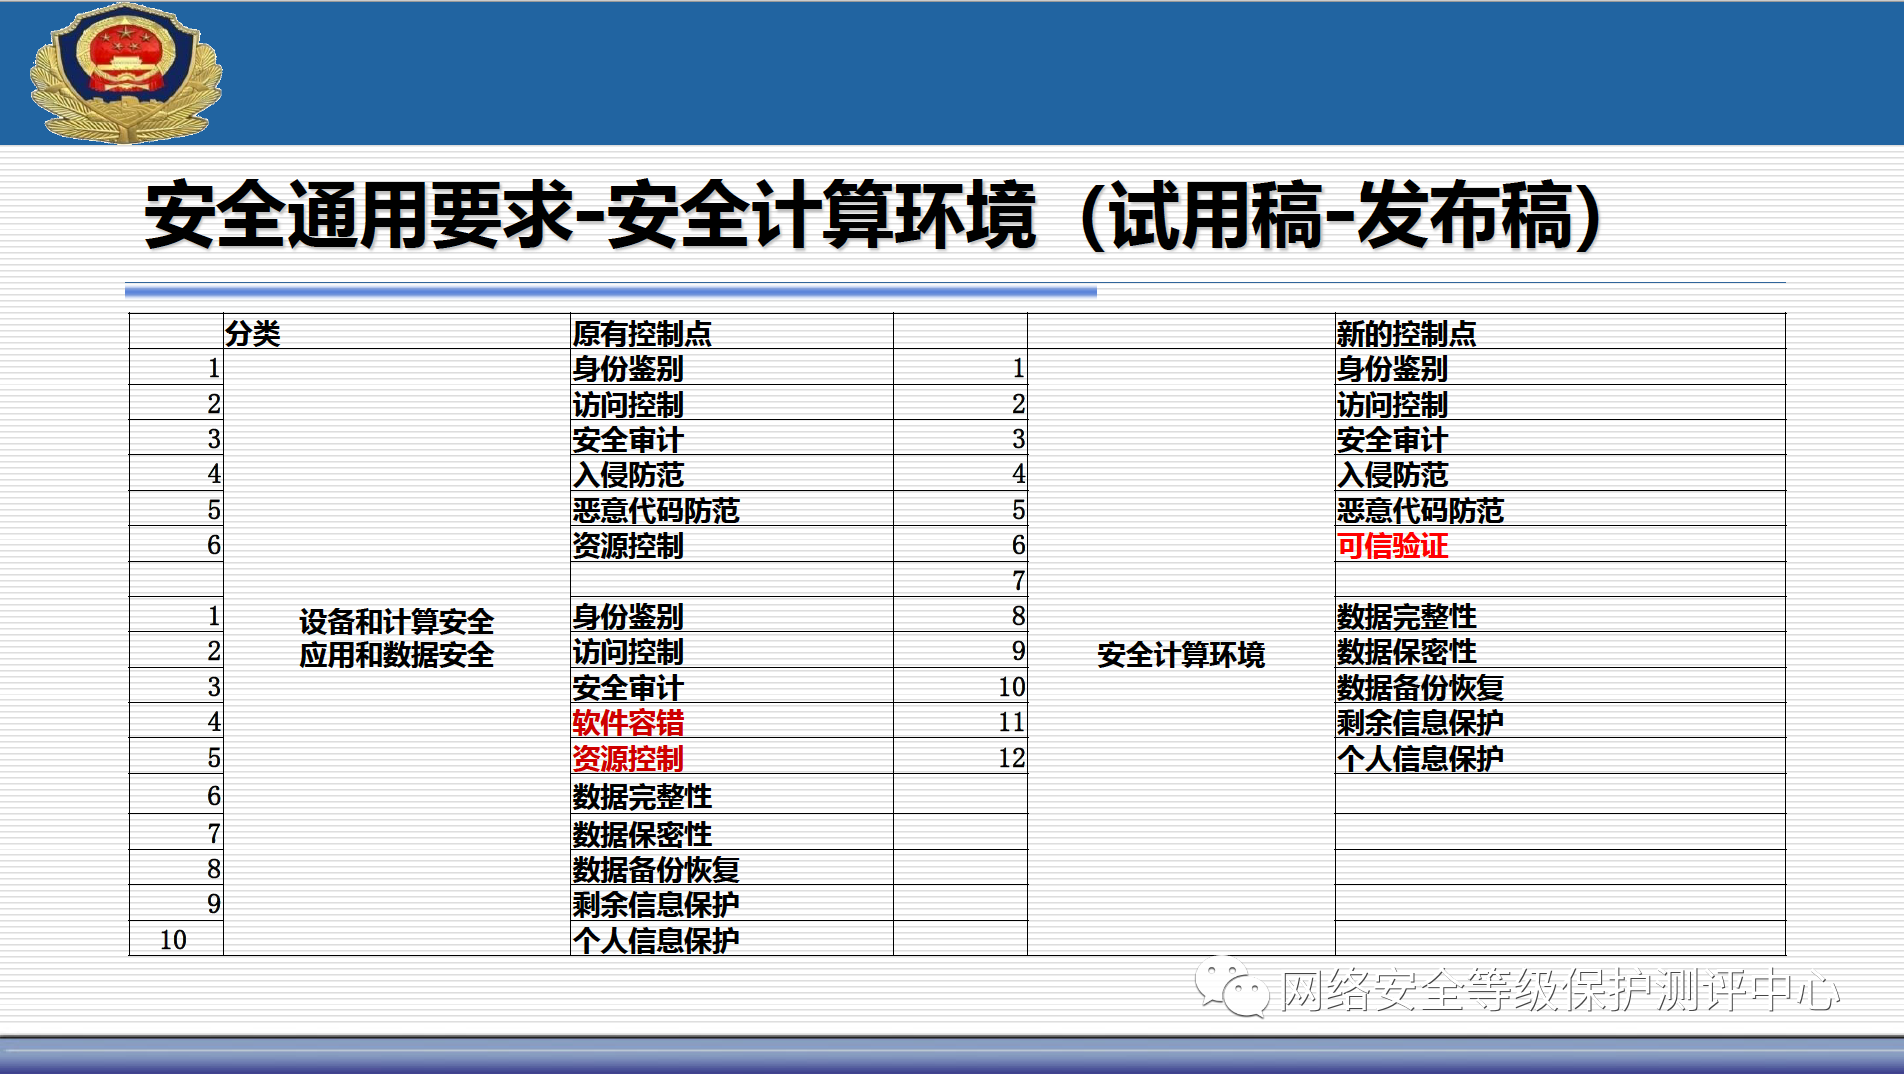Click the 安全计算环境 category cell
Image resolution: width=1904 pixels, height=1074 pixels.
[1181, 655]
